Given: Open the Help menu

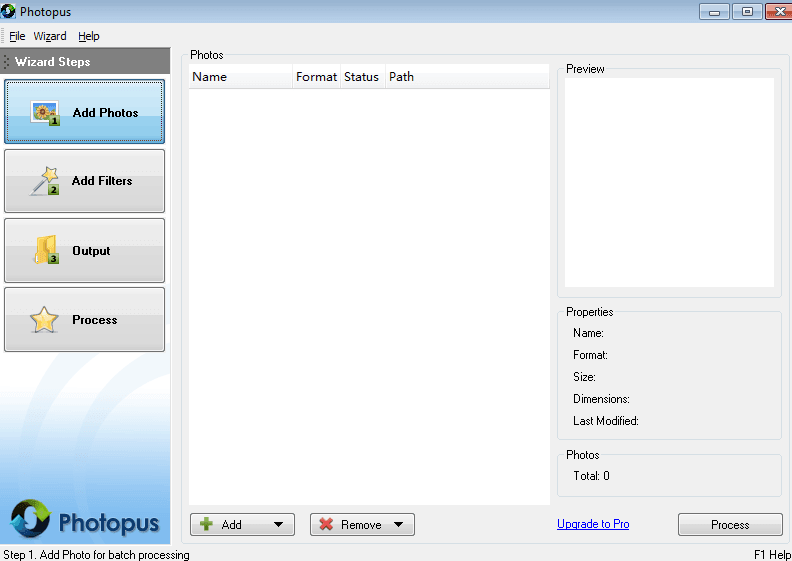Looking at the screenshot, I should [x=89, y=36].
